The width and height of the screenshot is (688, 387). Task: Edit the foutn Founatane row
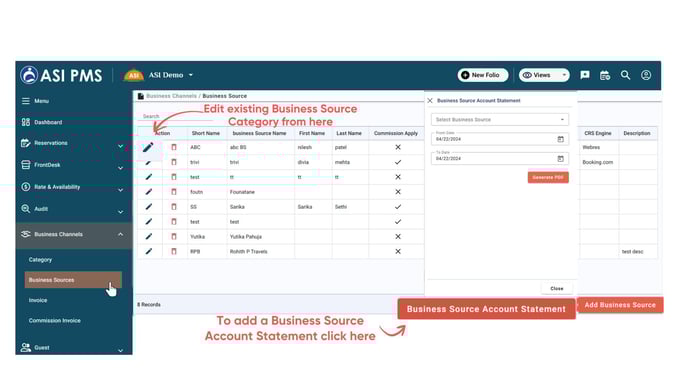(149, 192)
